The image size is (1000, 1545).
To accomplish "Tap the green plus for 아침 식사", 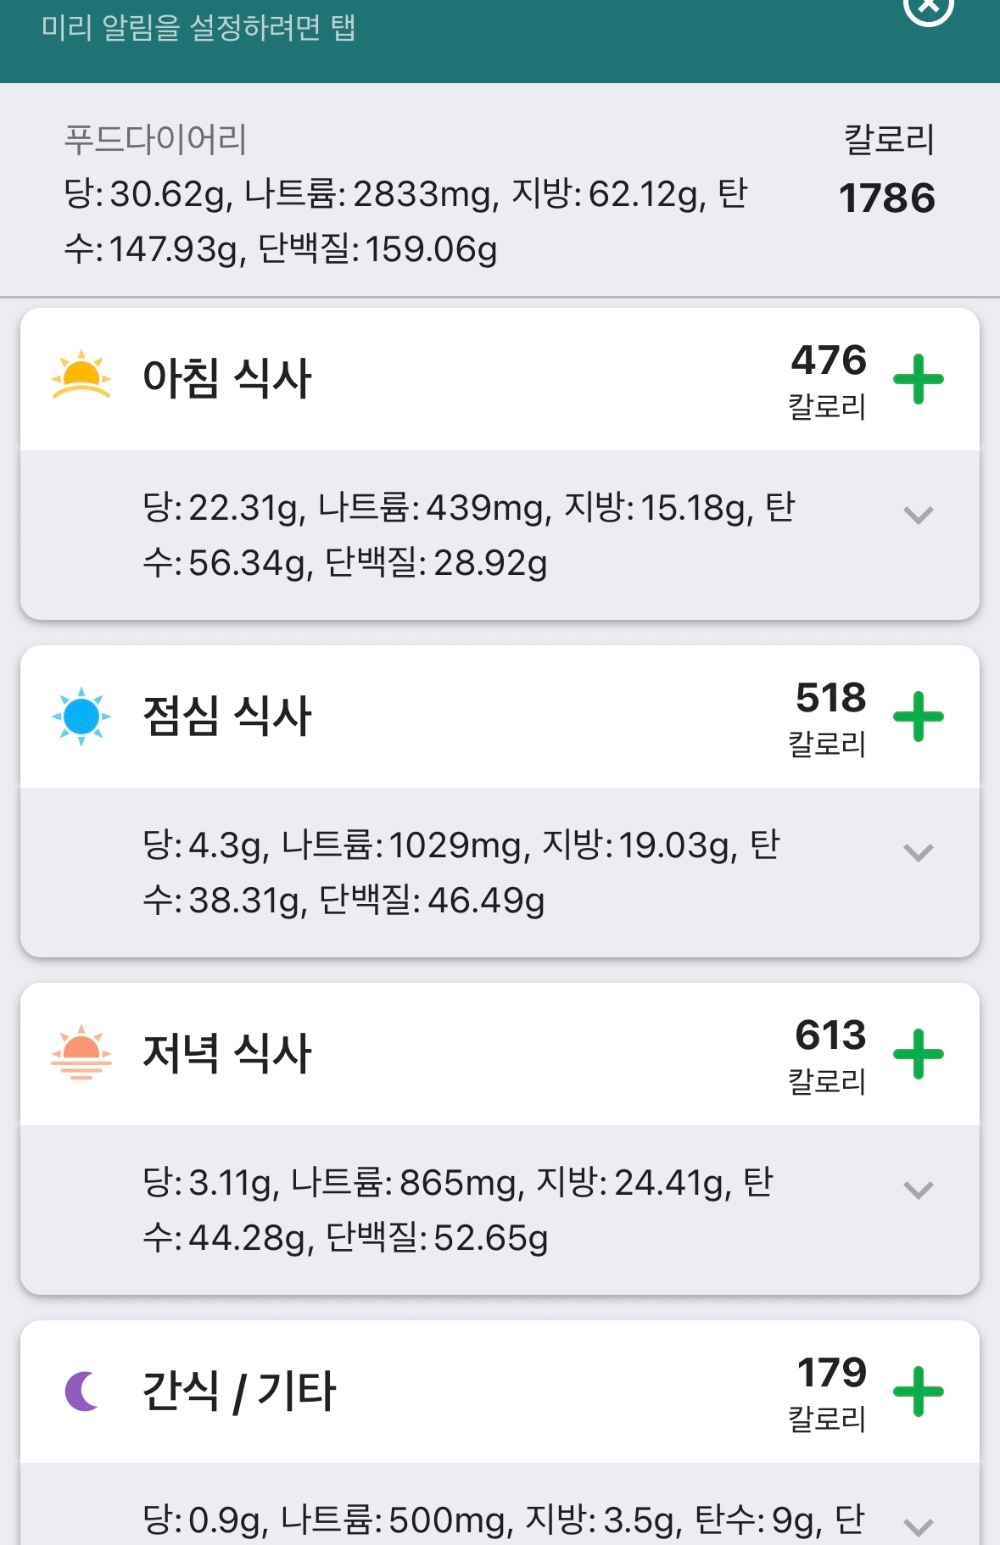I will [918, 380].
